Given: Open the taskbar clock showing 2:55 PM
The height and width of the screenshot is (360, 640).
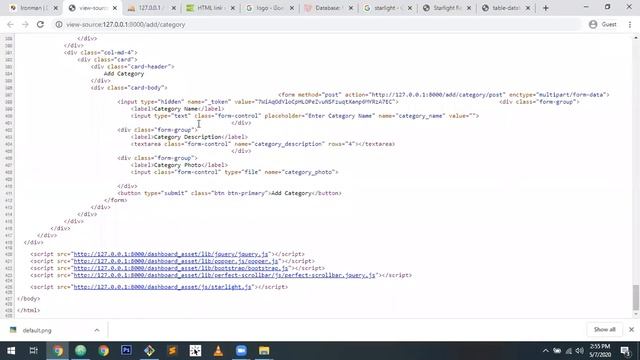Looking at the screenshot, I should pos(600,351).
